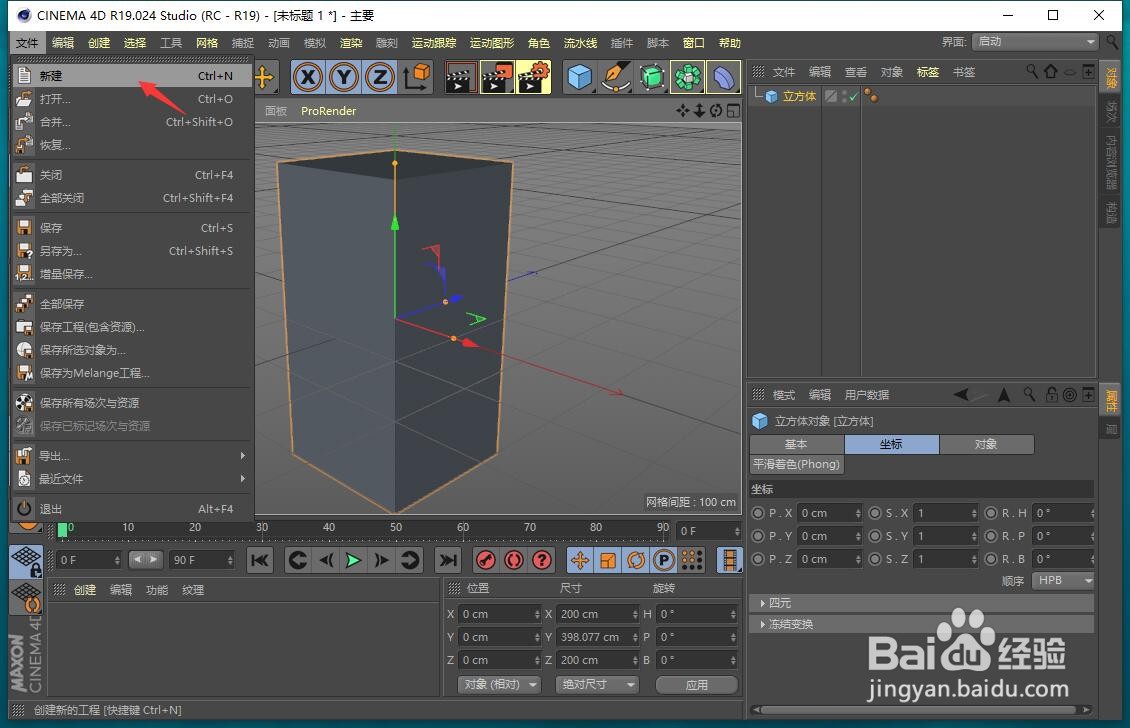Expand 导出 submenu in file menu
This screenshot has width=1130, height=728.
(x=132, y=456)
